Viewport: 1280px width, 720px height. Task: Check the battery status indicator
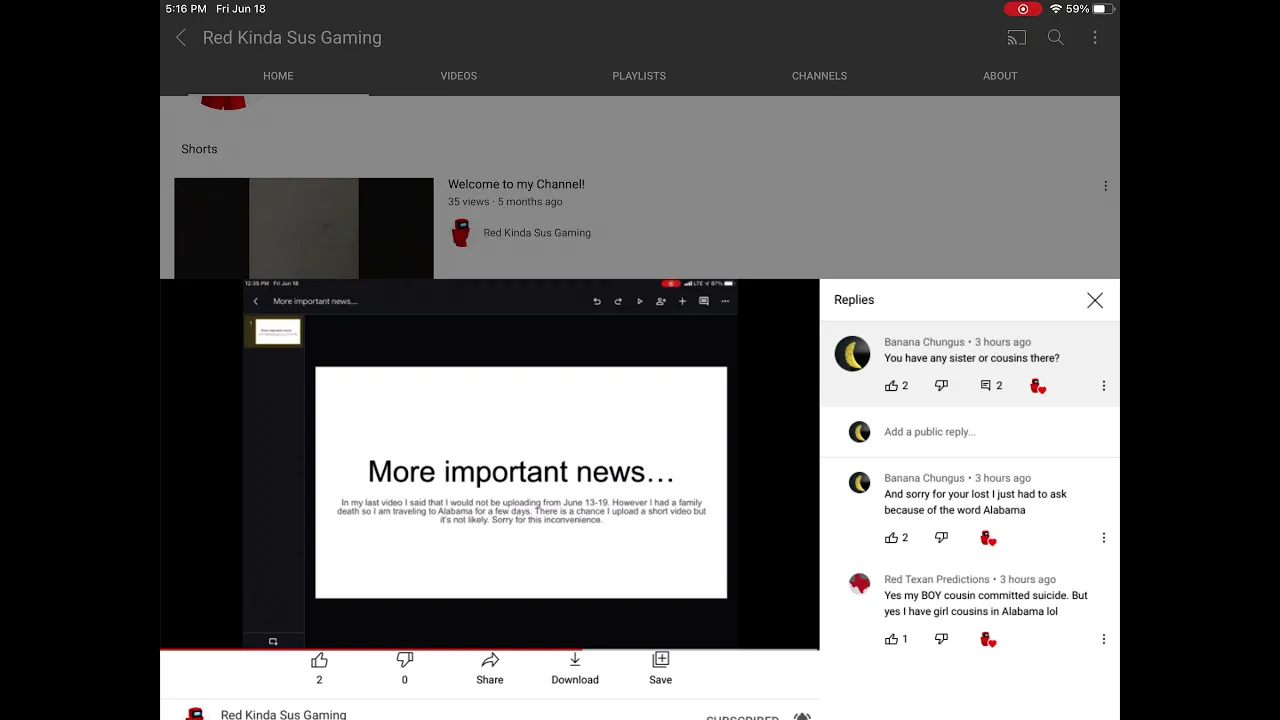[1102, 9]
